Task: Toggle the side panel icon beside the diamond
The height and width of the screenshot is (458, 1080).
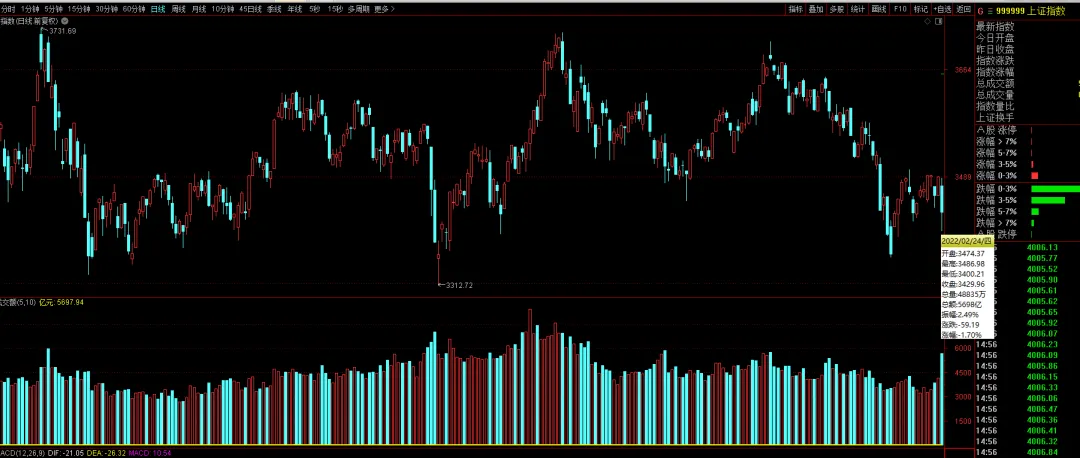Action: tap(939, 22)
